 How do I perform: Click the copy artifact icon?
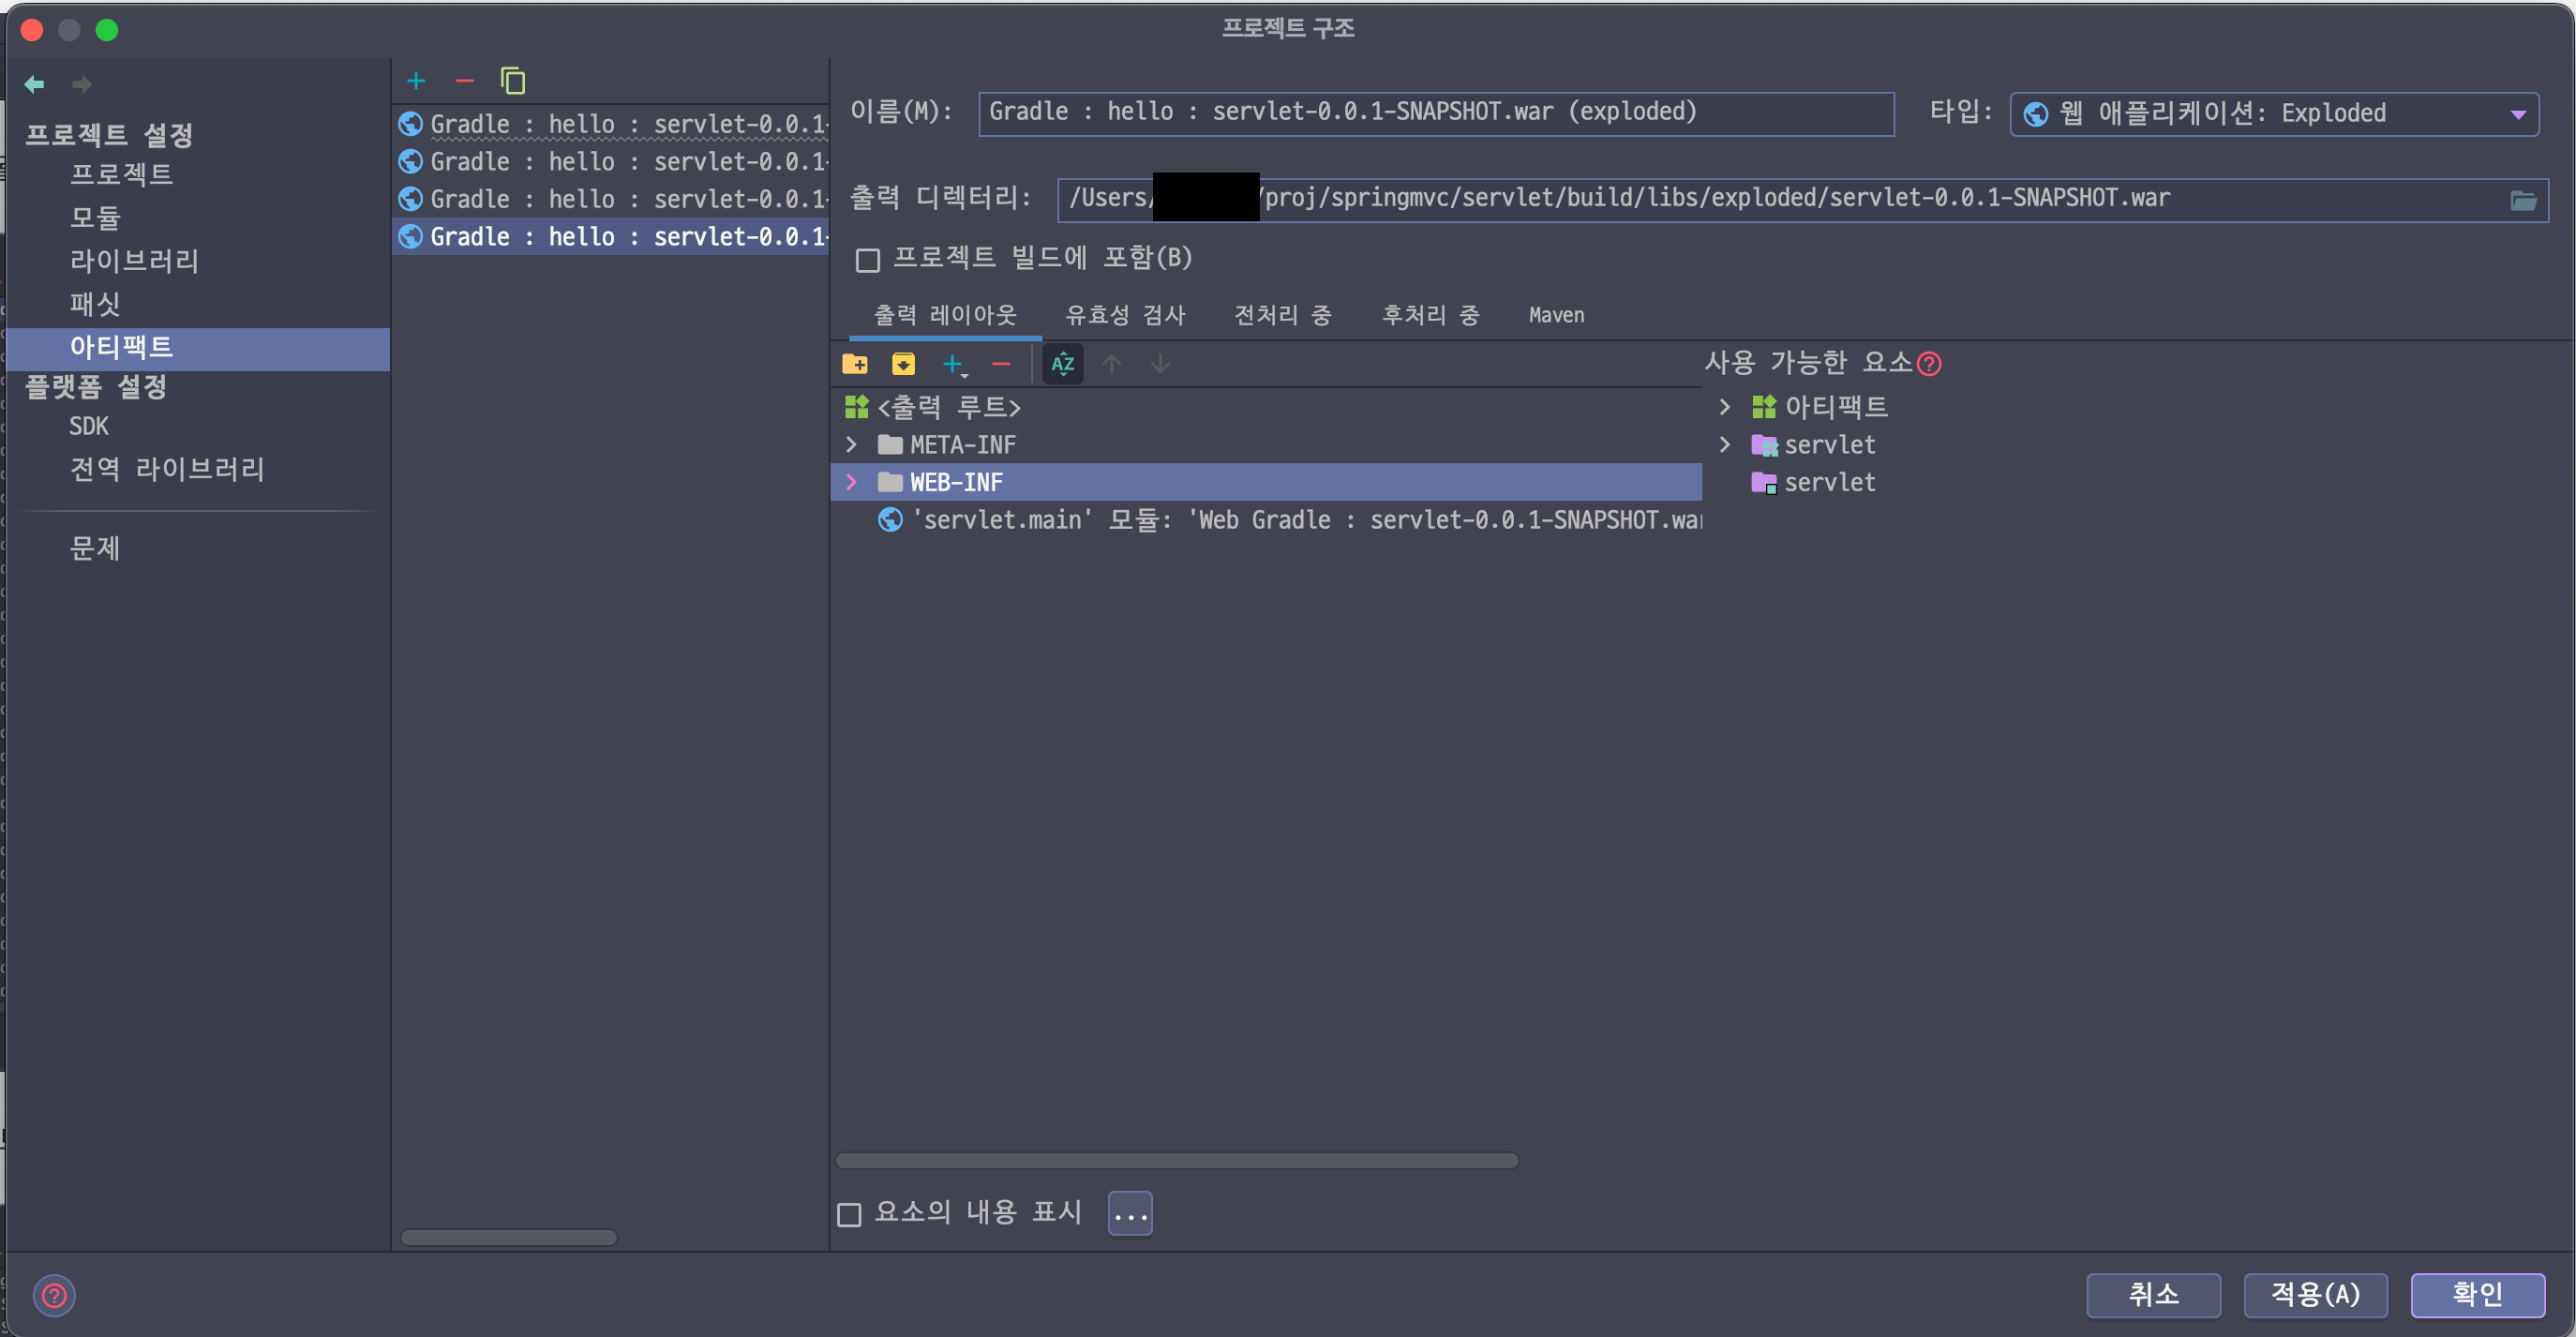[x=513, y=81]
